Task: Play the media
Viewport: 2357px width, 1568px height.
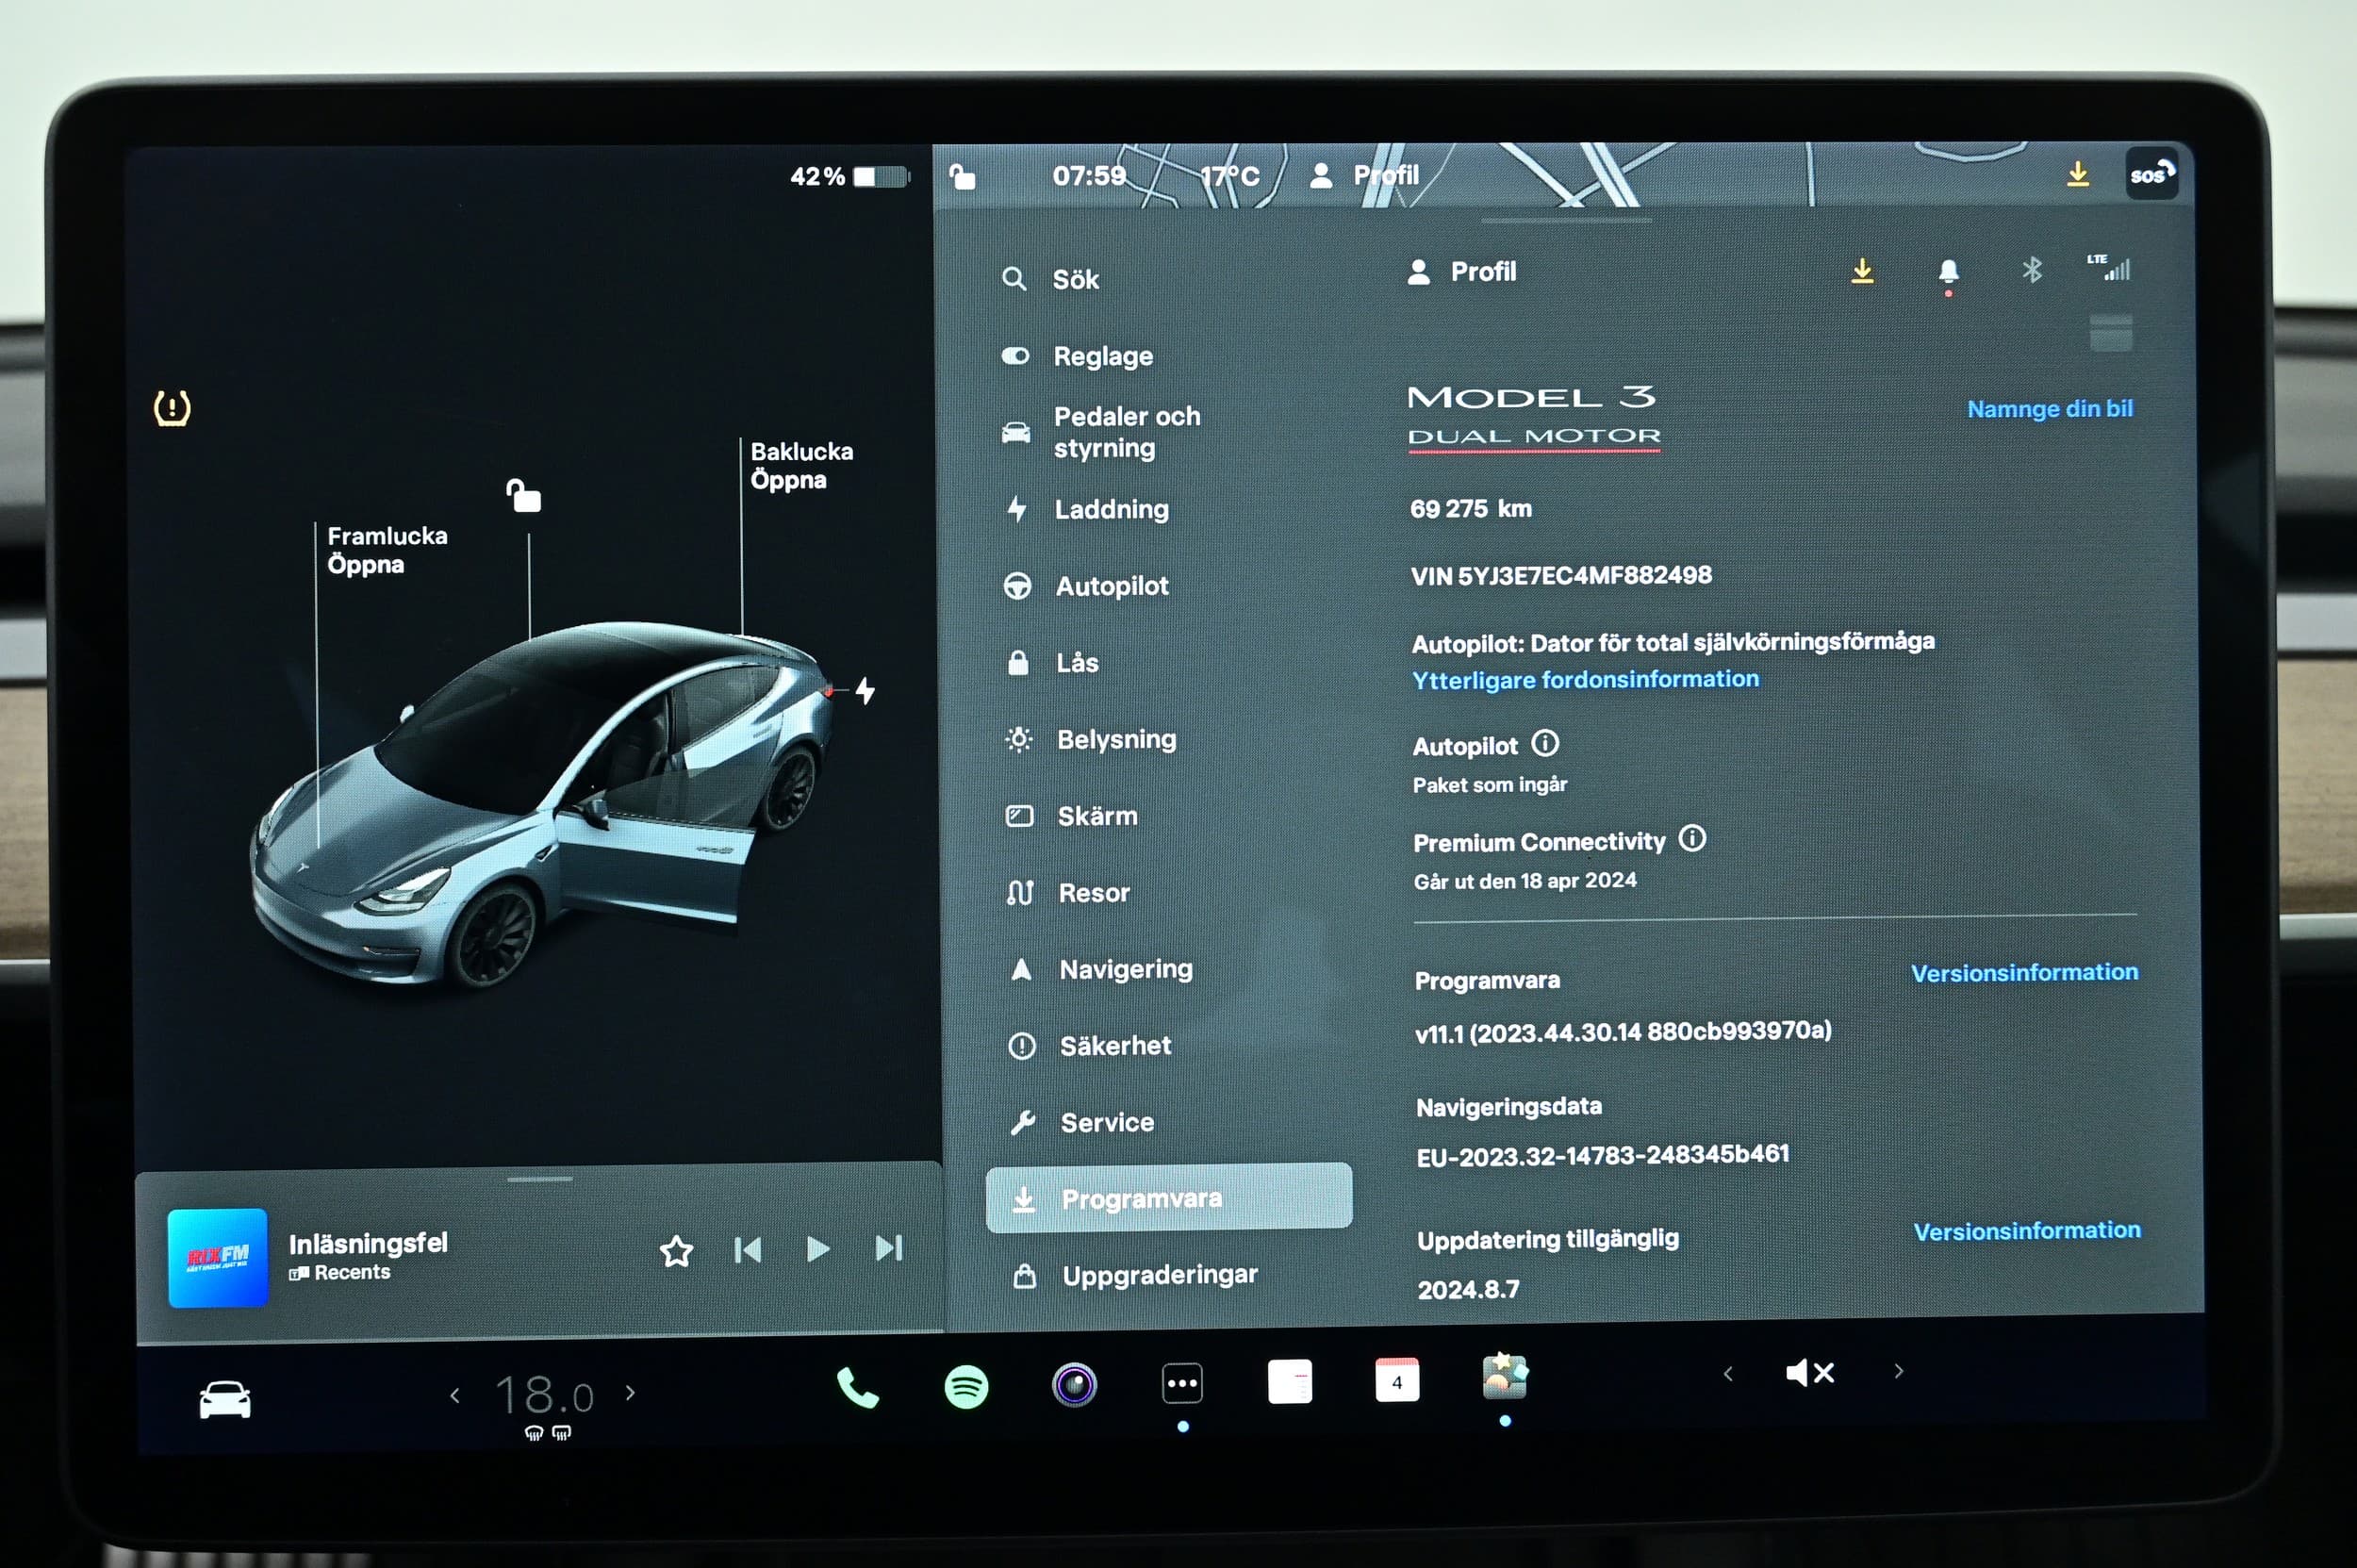Action: click(818, 1249)
